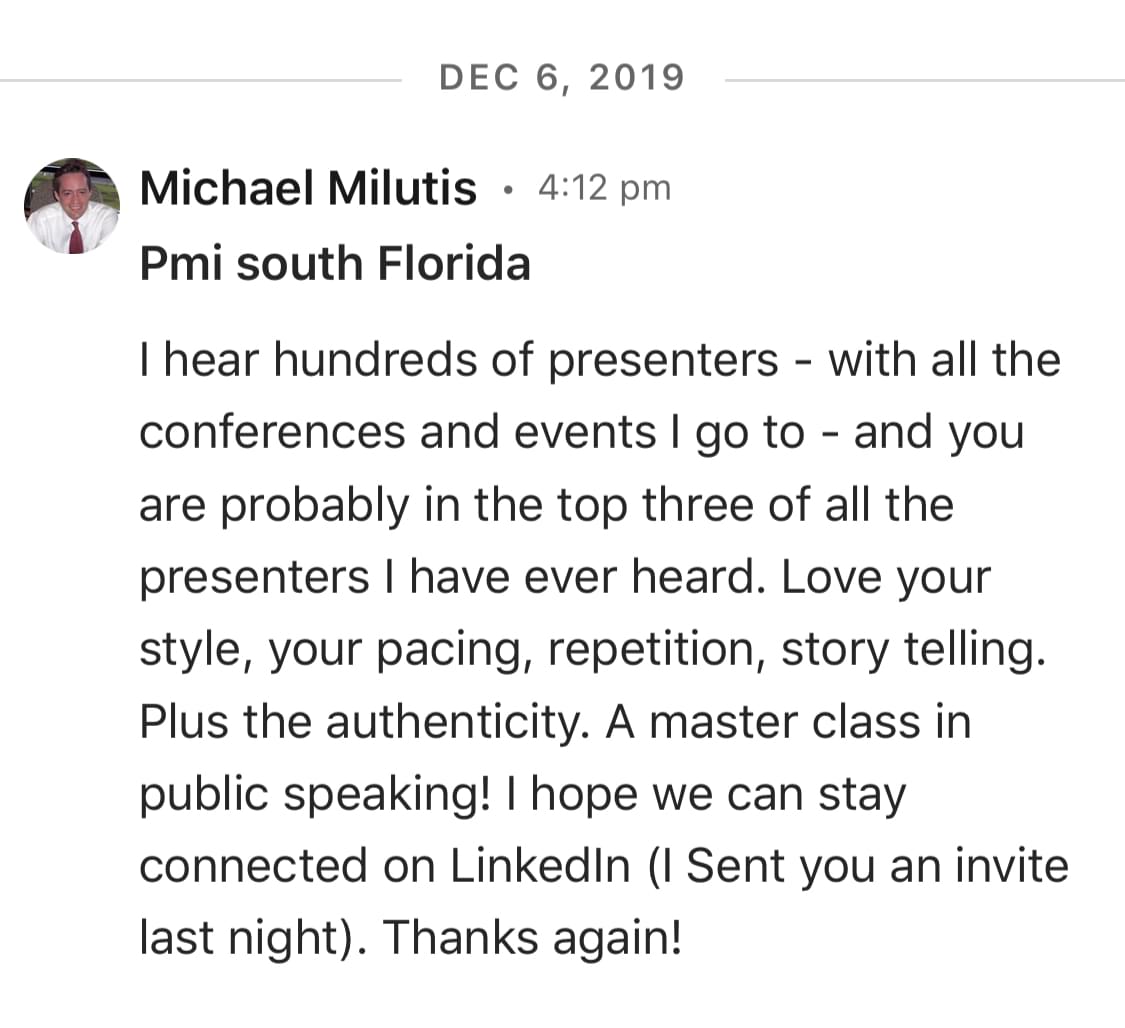Click the phrase "Plus the authenticity"
1125x1028 pixels.
[x=360, y=722]
